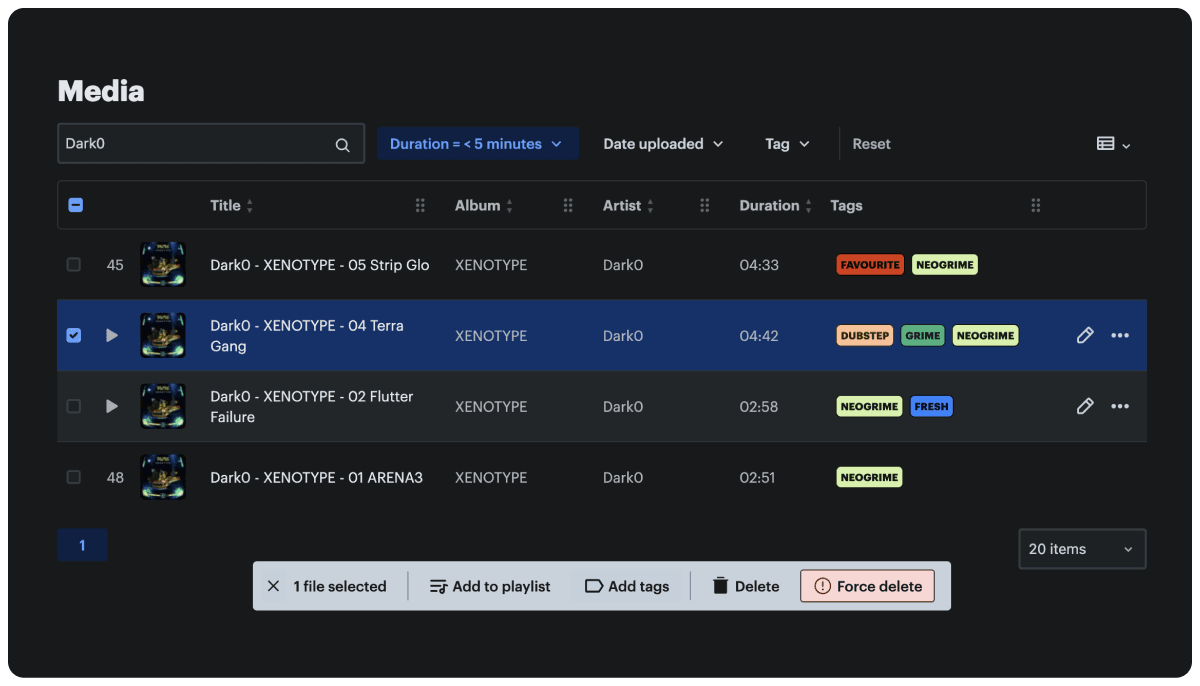1200x686 pixels.
Task: Play the Terra Gang track
Action: (x=112, y=335)
